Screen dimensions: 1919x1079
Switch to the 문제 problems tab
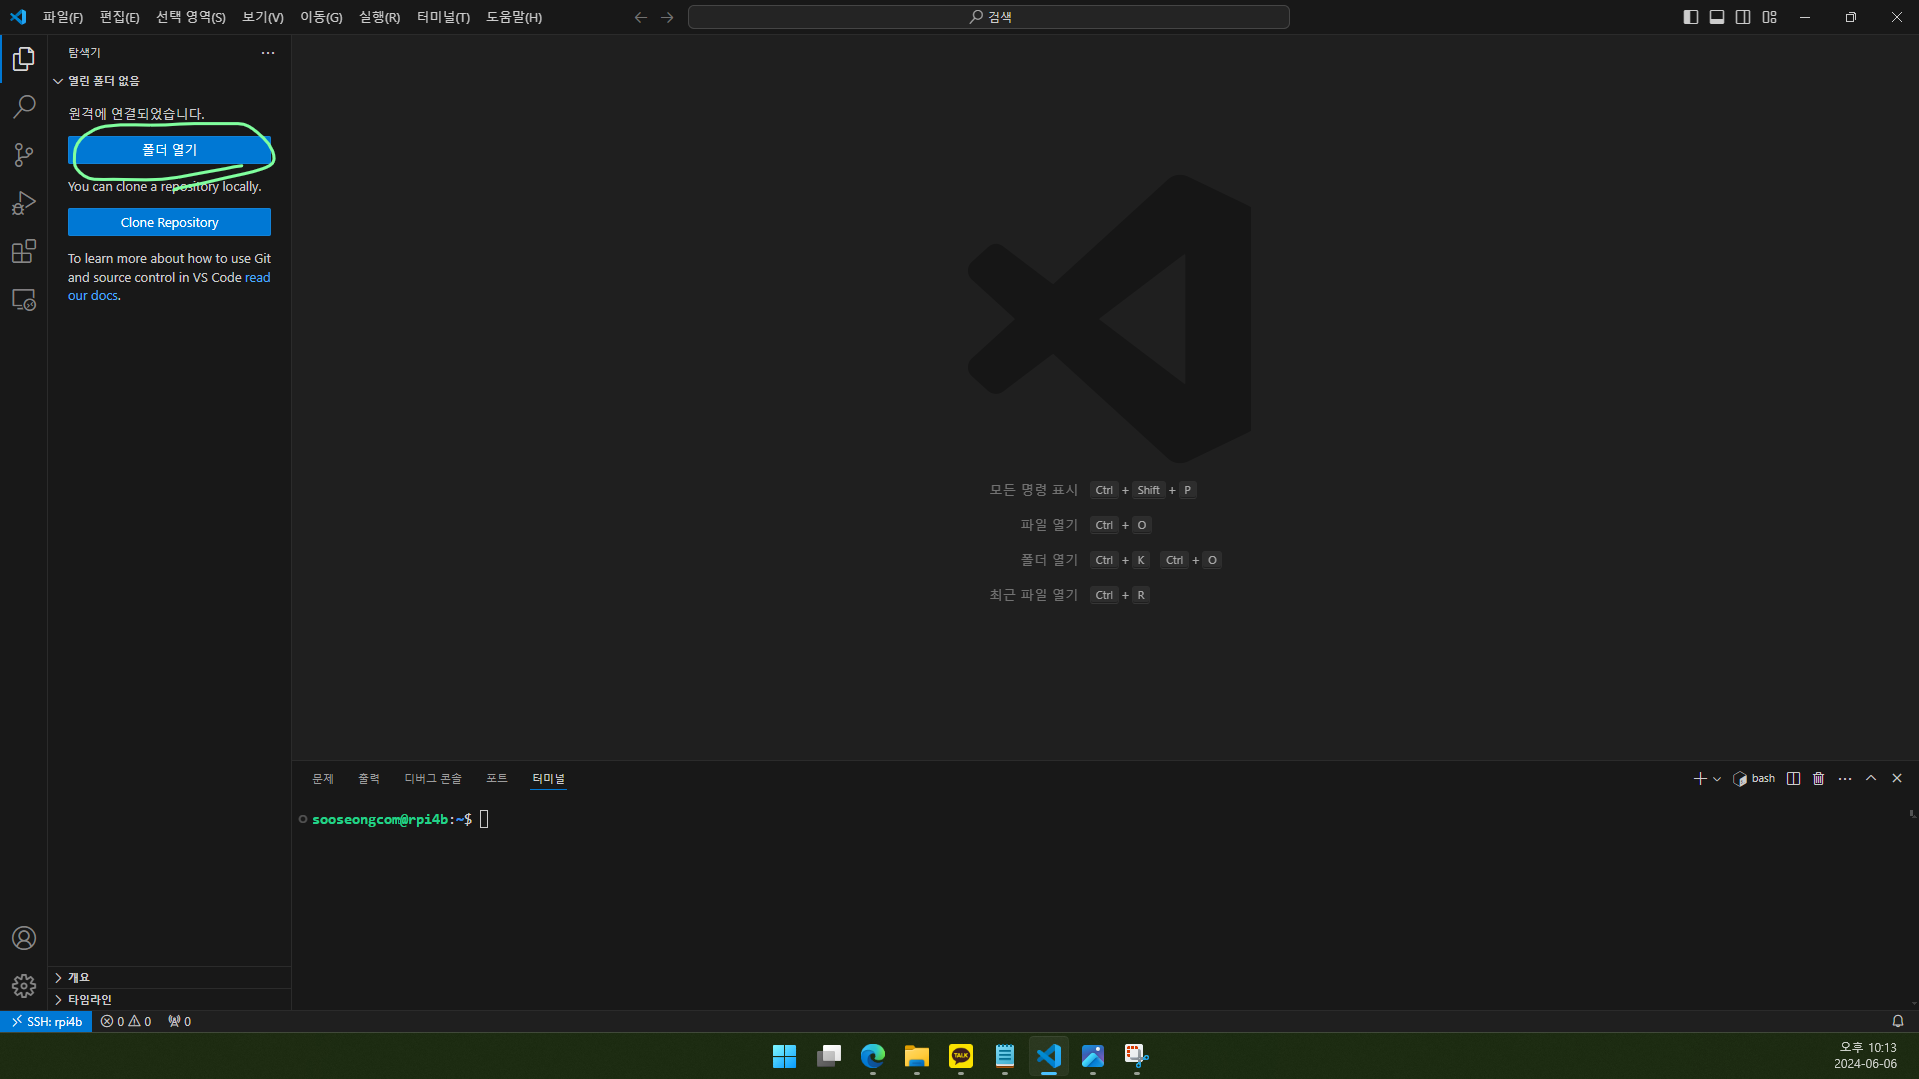pyautogui.click(x=323, y=778)
